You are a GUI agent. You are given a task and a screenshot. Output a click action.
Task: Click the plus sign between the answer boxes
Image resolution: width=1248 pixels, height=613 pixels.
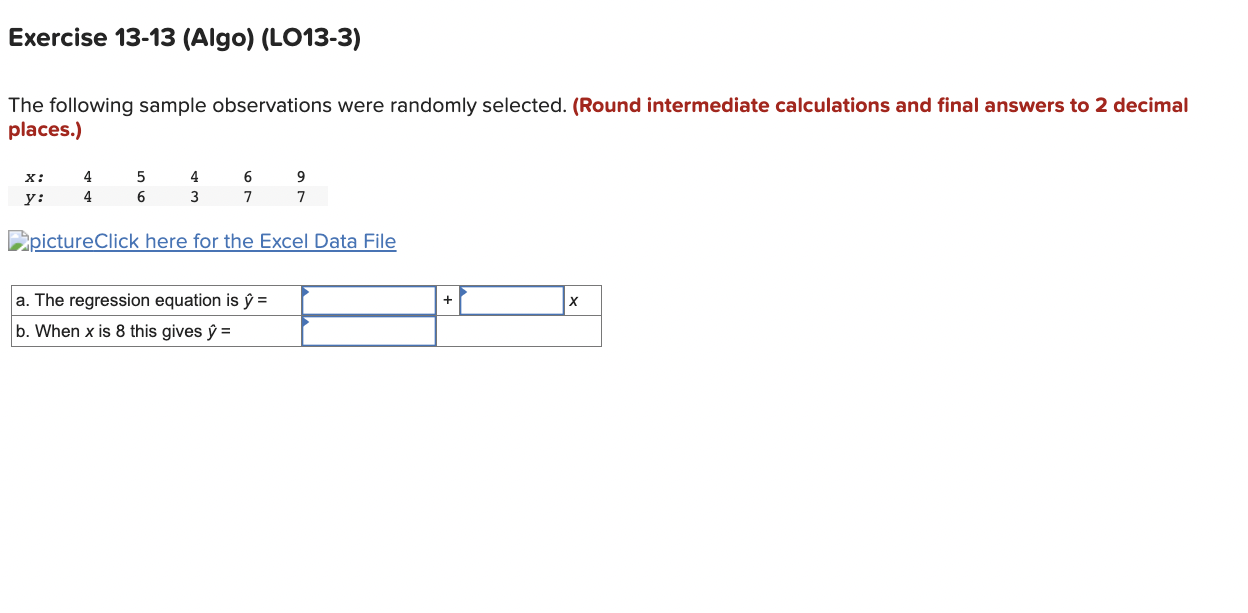(x=446, y=300)
